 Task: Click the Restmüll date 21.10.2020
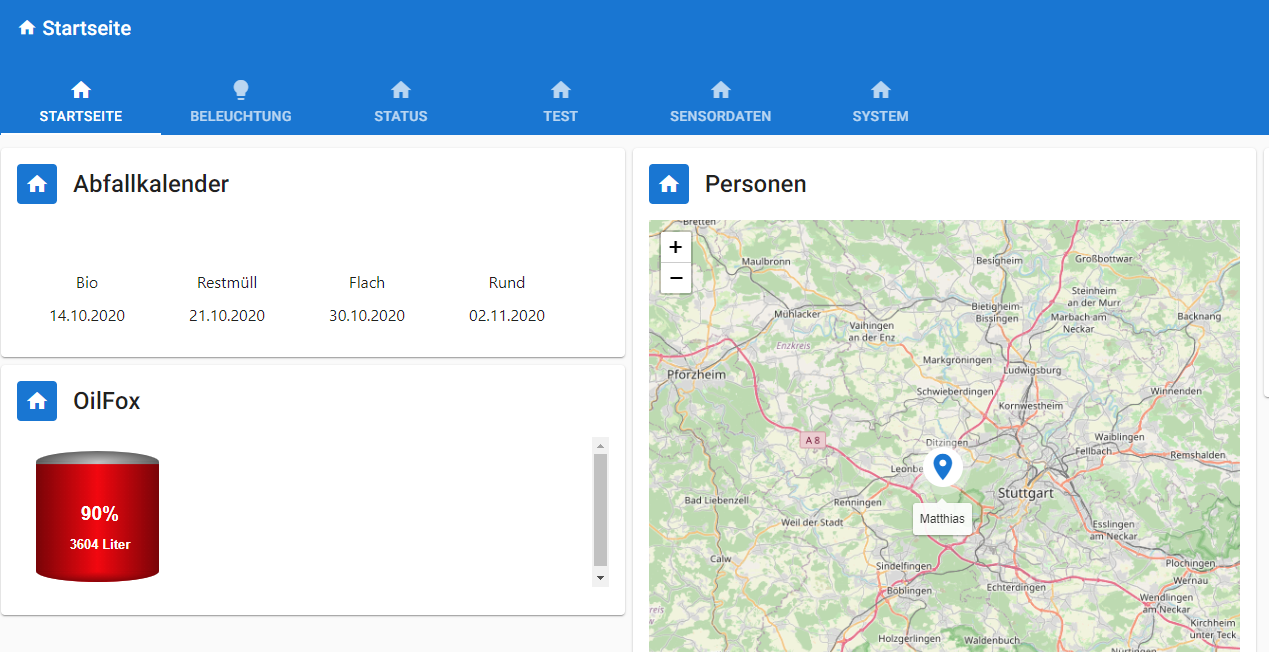(x=227, y=316)
